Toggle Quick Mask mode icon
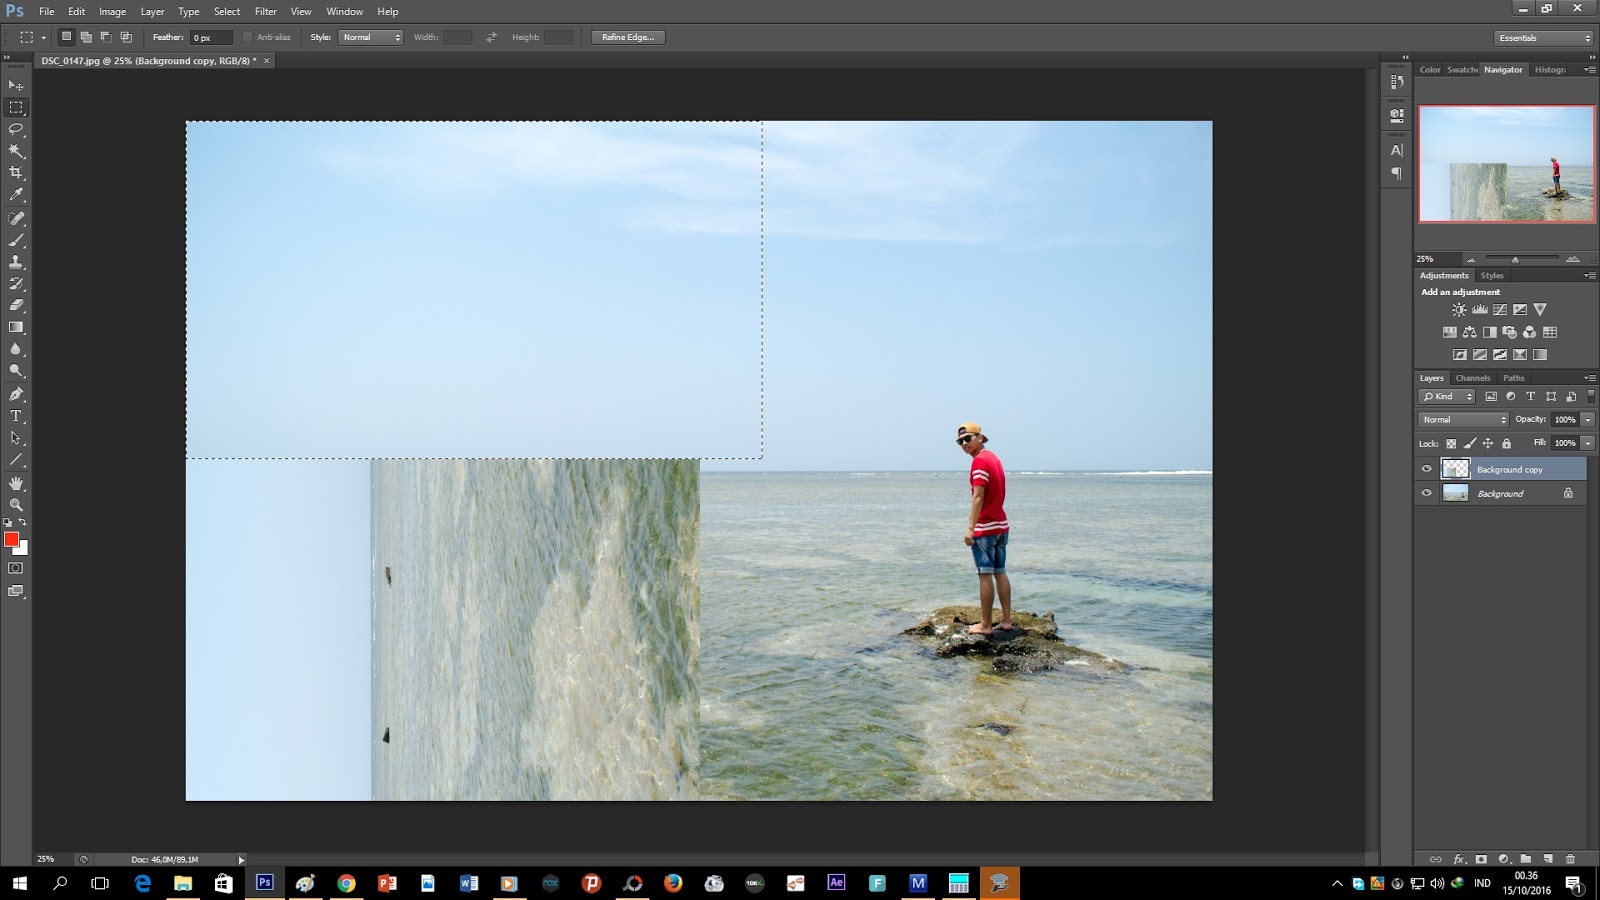Image resolution: width=1600 pixels, height=900 pixels. (x=16, y=568)
